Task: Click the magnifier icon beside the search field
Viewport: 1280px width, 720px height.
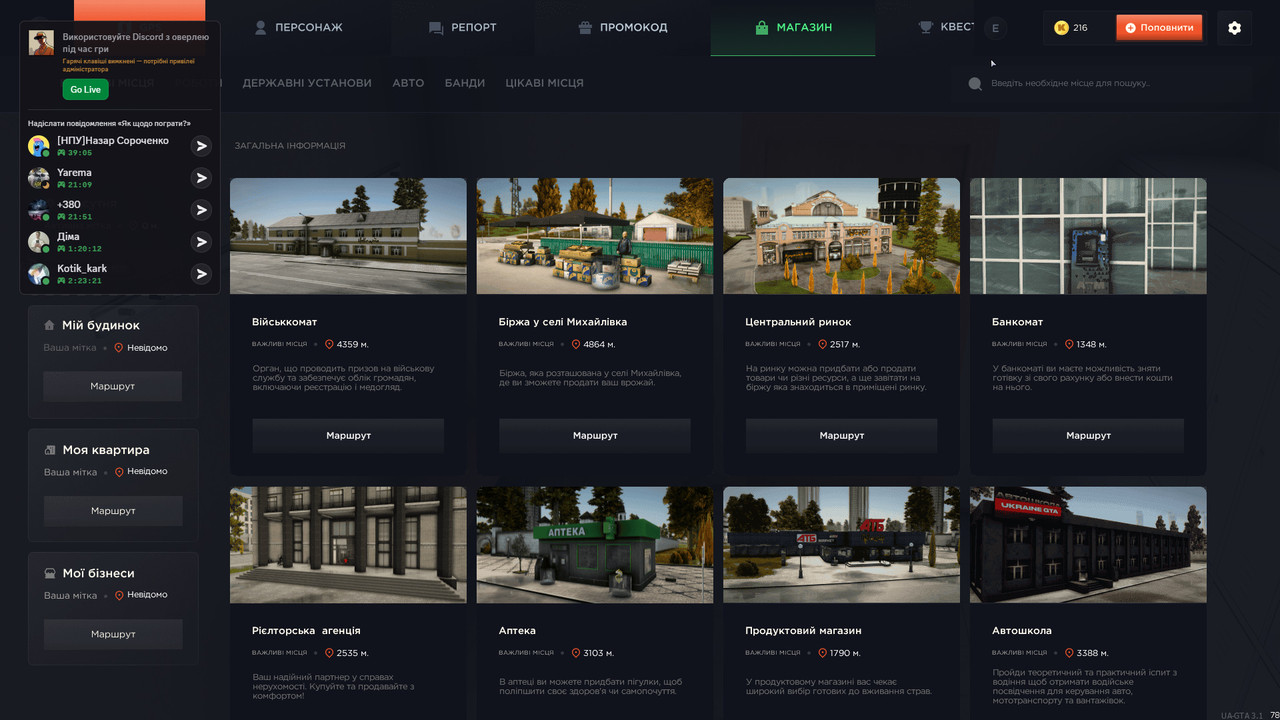Action: (975, 84)
